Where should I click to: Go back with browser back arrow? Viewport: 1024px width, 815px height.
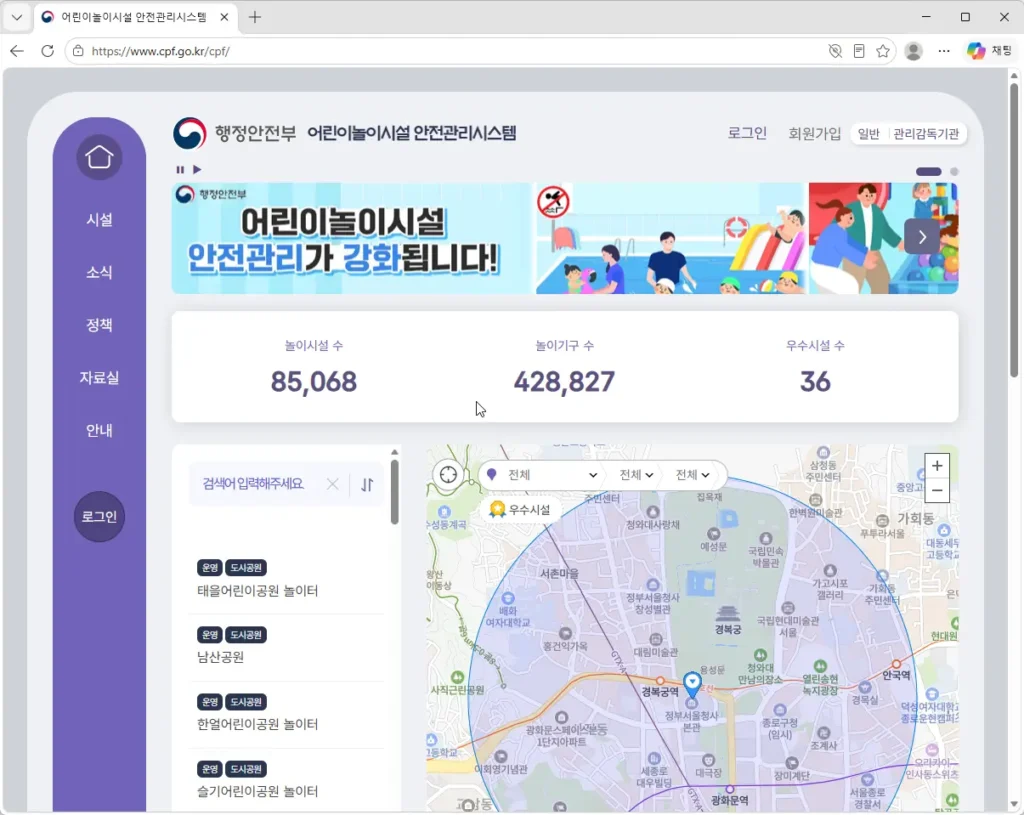17,51
